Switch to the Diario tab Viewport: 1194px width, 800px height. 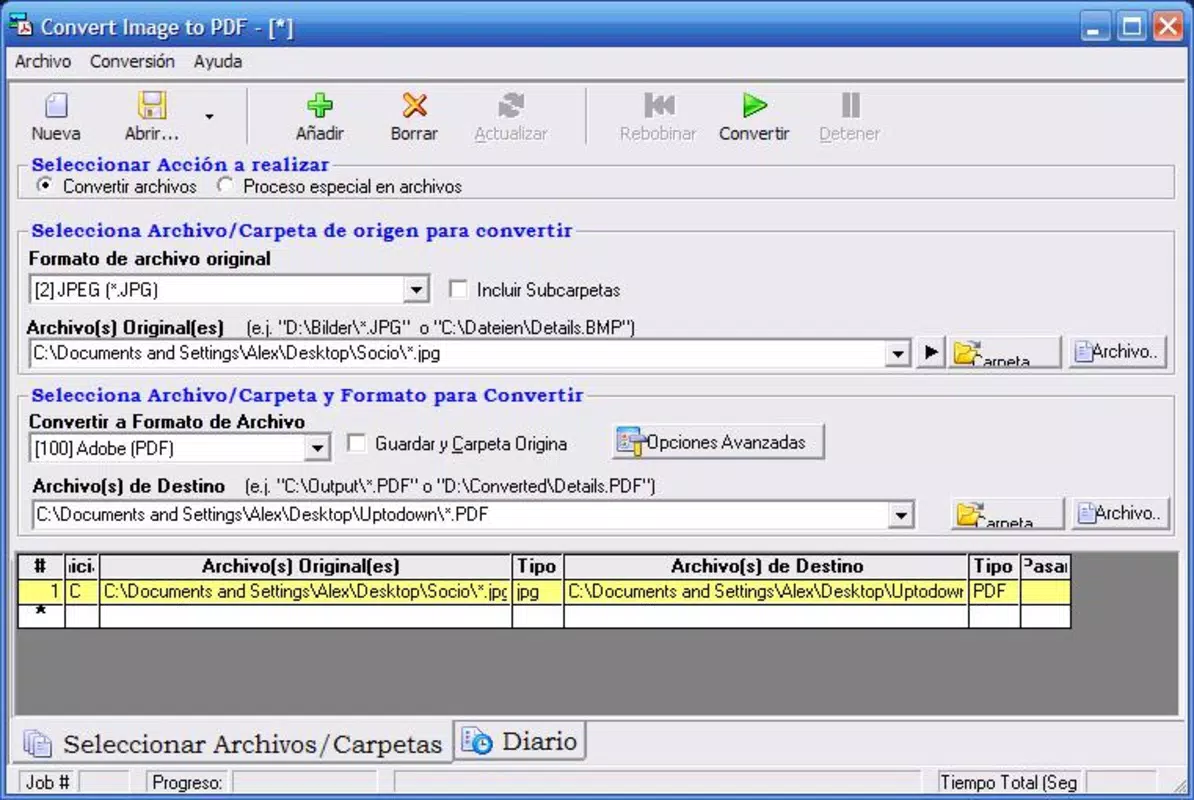[x=520, y=741]
